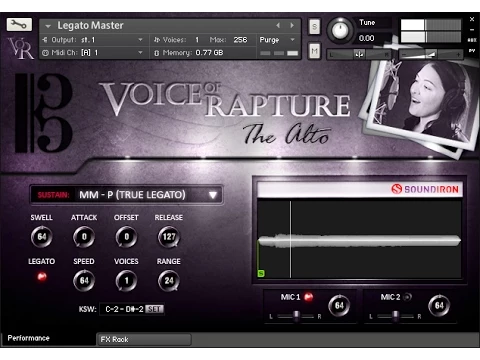The width and height of the screenshot is (480, 360).
Task: Click the MIC 1 volume knob
Action: (x=339, y=305)
